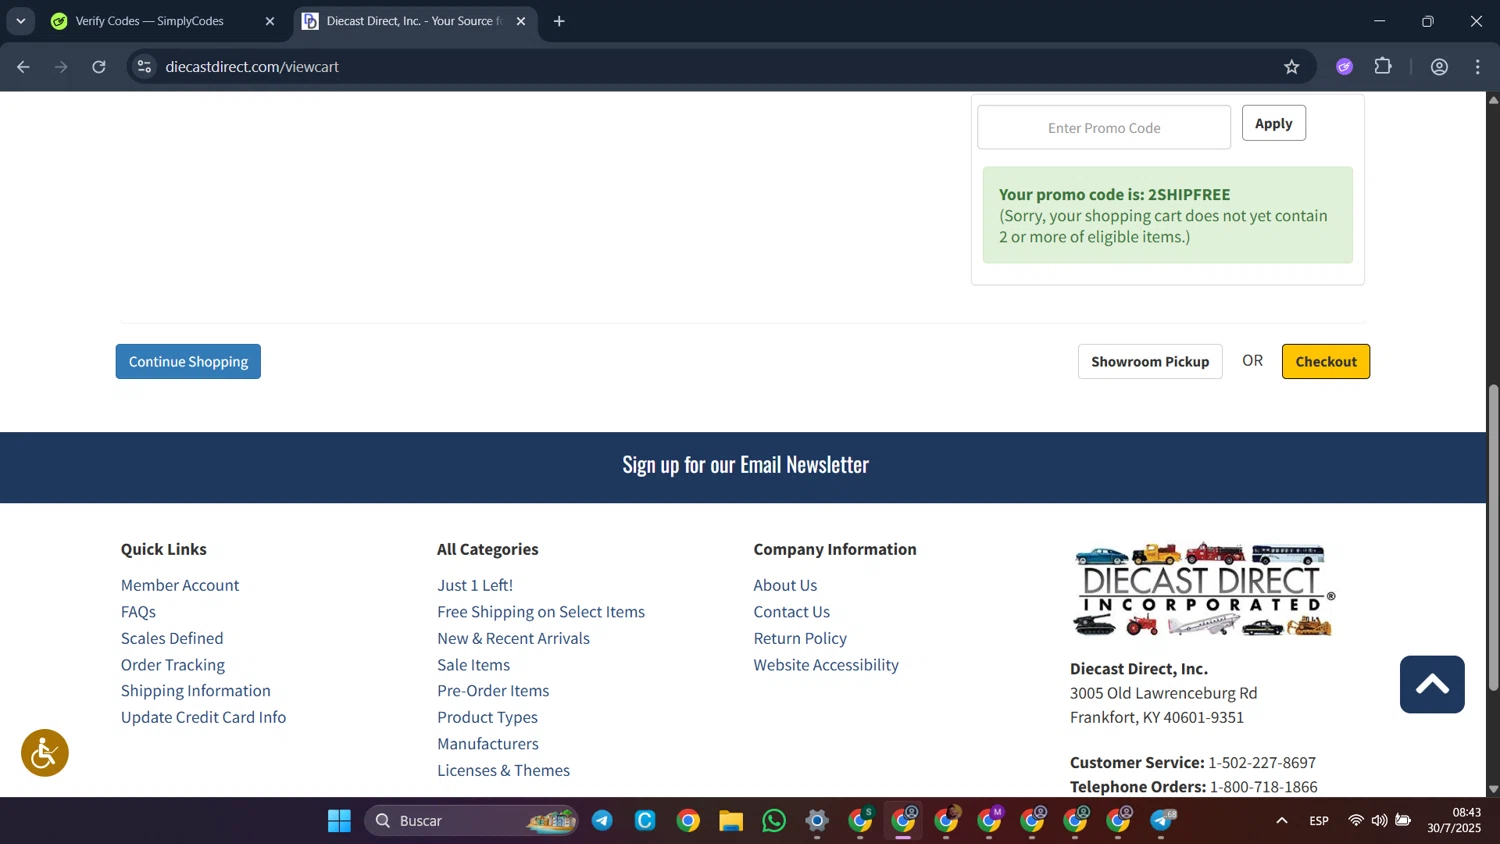This screenshot has height=844, width=1500.
Task: Go back to the previous page
Action: tap(23, 67)
